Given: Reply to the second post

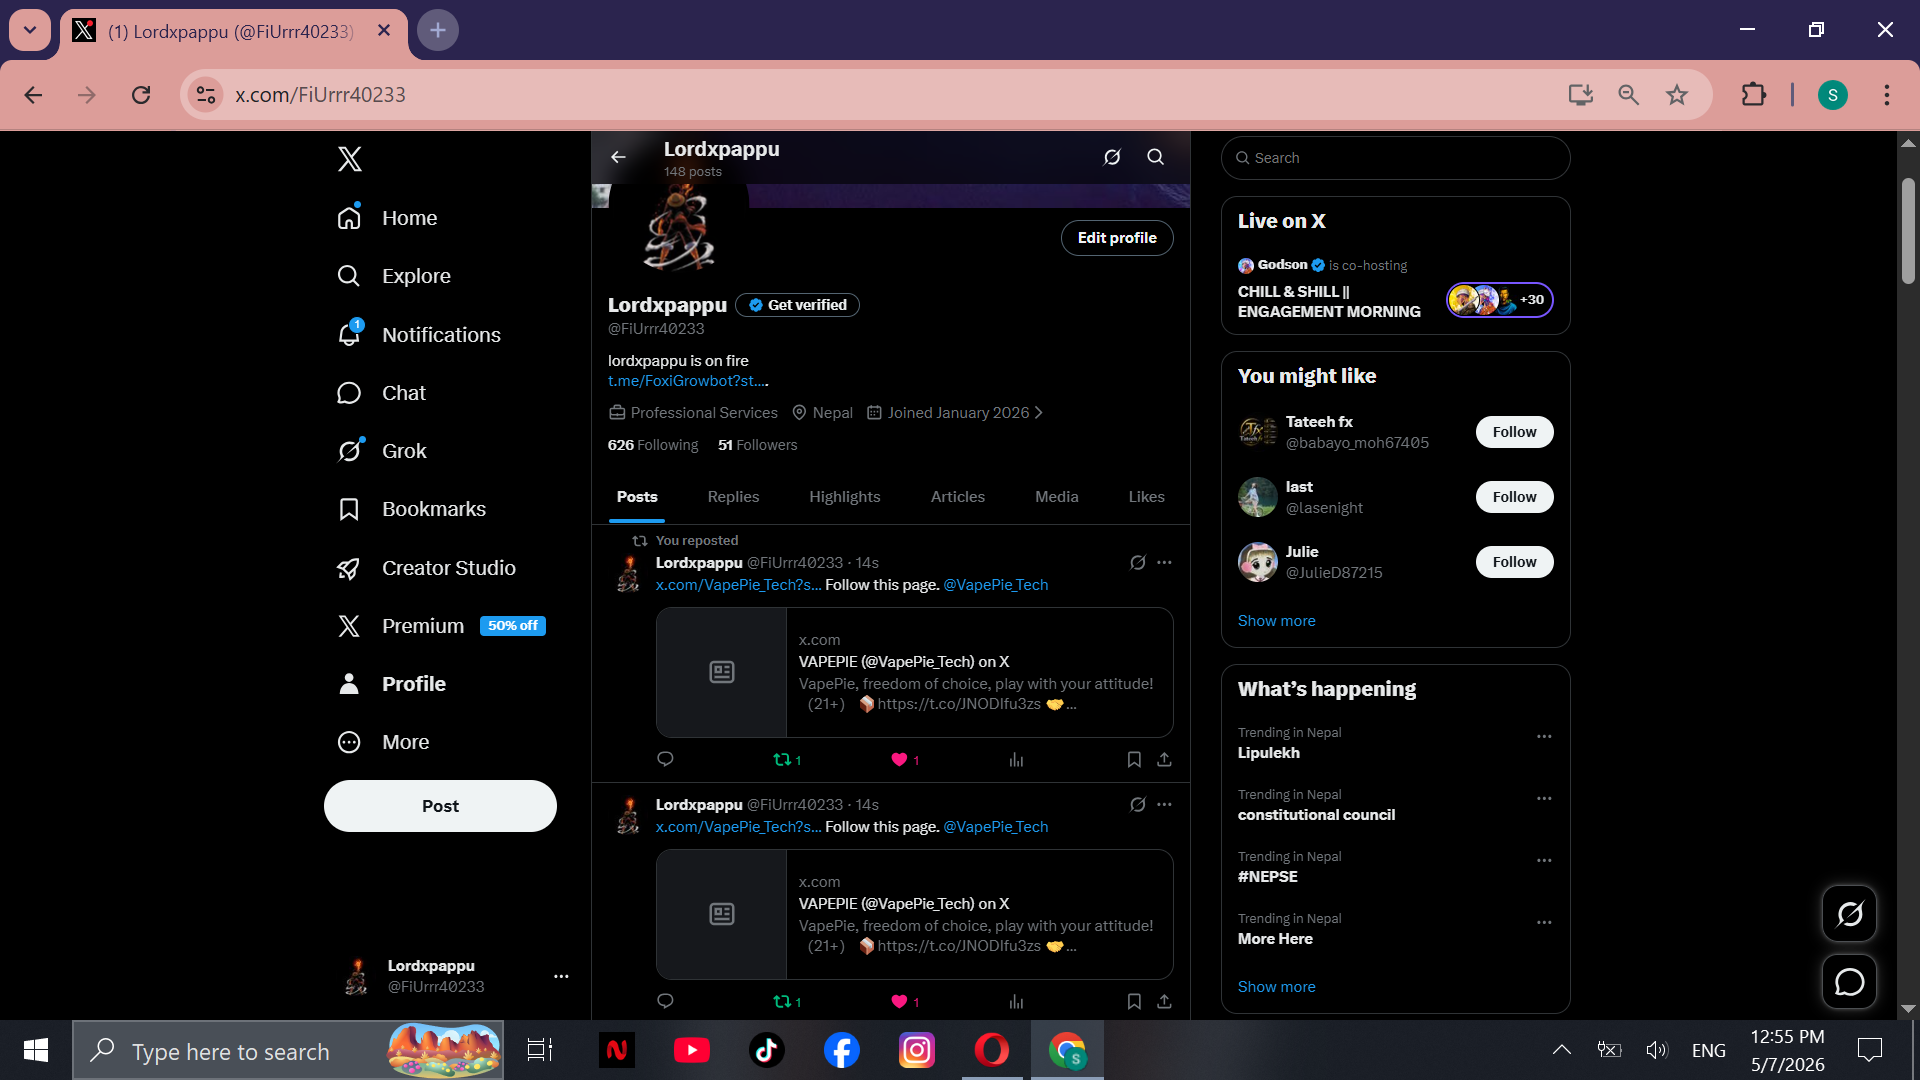Looking at the screenshot, I should click(x=665, y=1001).
